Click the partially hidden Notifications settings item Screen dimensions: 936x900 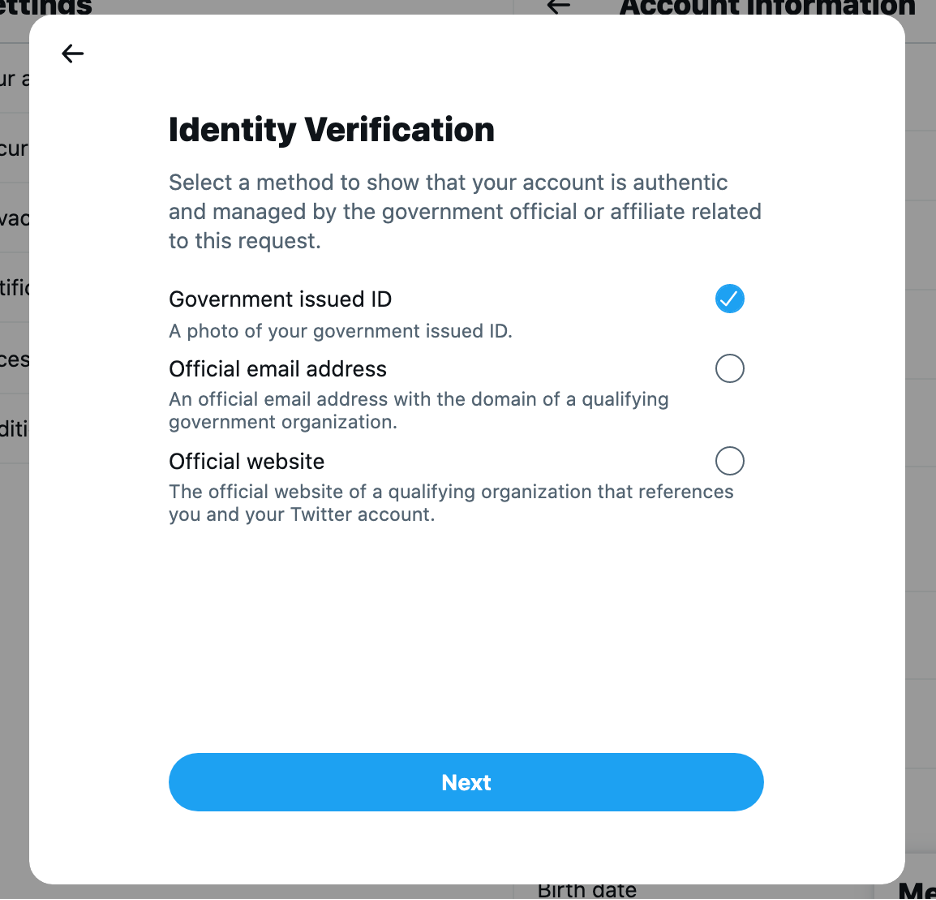(x=14, y=288)
